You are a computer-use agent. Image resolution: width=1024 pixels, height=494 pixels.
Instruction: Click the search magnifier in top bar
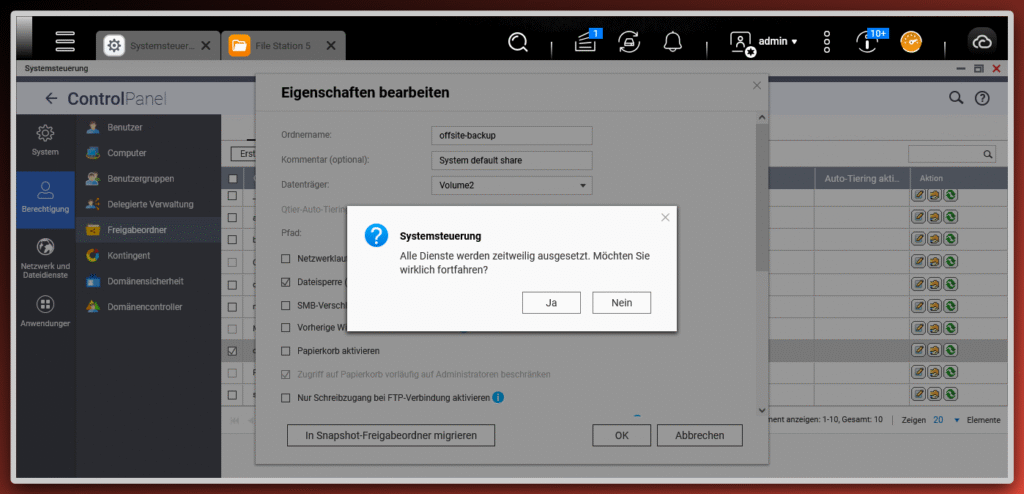[518, 42]
